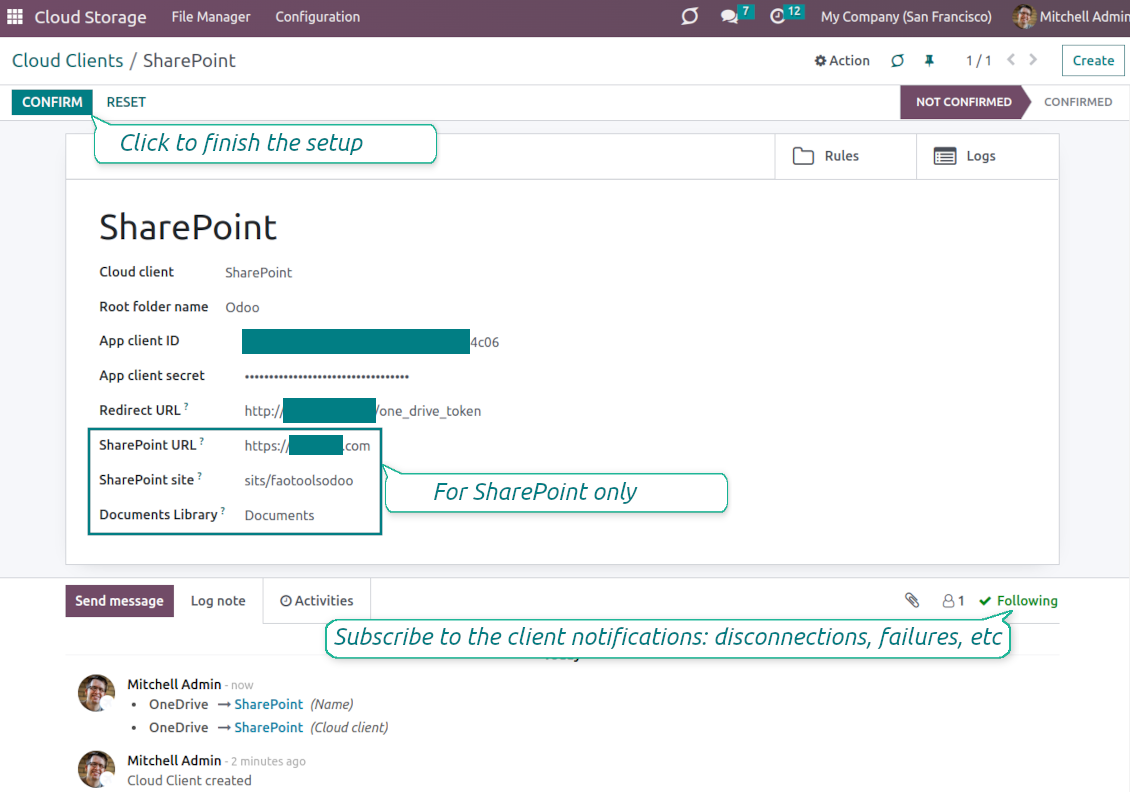Click the SharePoint record title
This screenshot has height=792, width=1130.
click(x=187, y=227)
